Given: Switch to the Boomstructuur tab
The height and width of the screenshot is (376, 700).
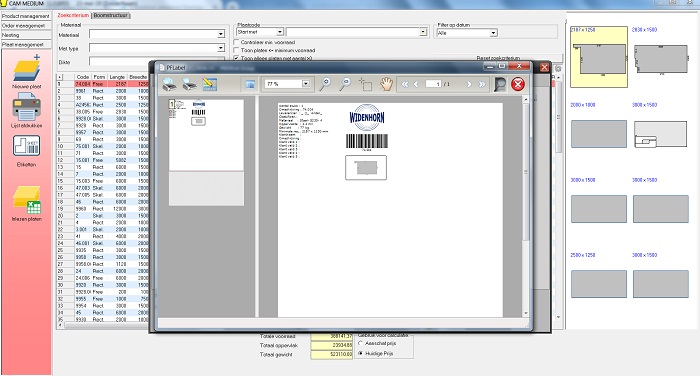Looking at the screenshot, I should [111, 15].
